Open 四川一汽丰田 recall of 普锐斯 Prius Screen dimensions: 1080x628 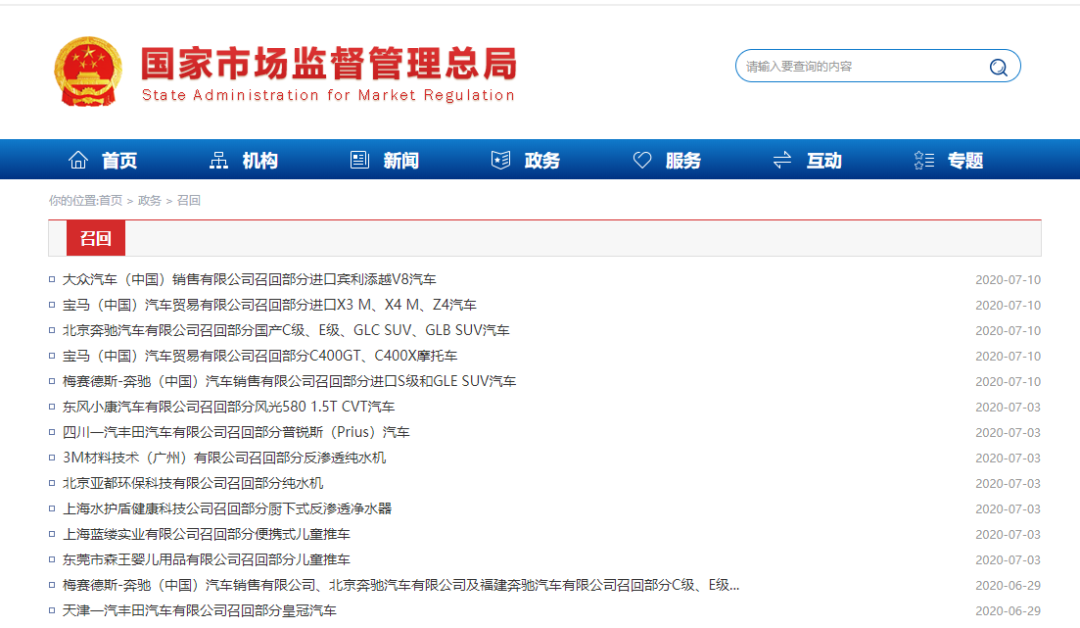click(236, 432)
